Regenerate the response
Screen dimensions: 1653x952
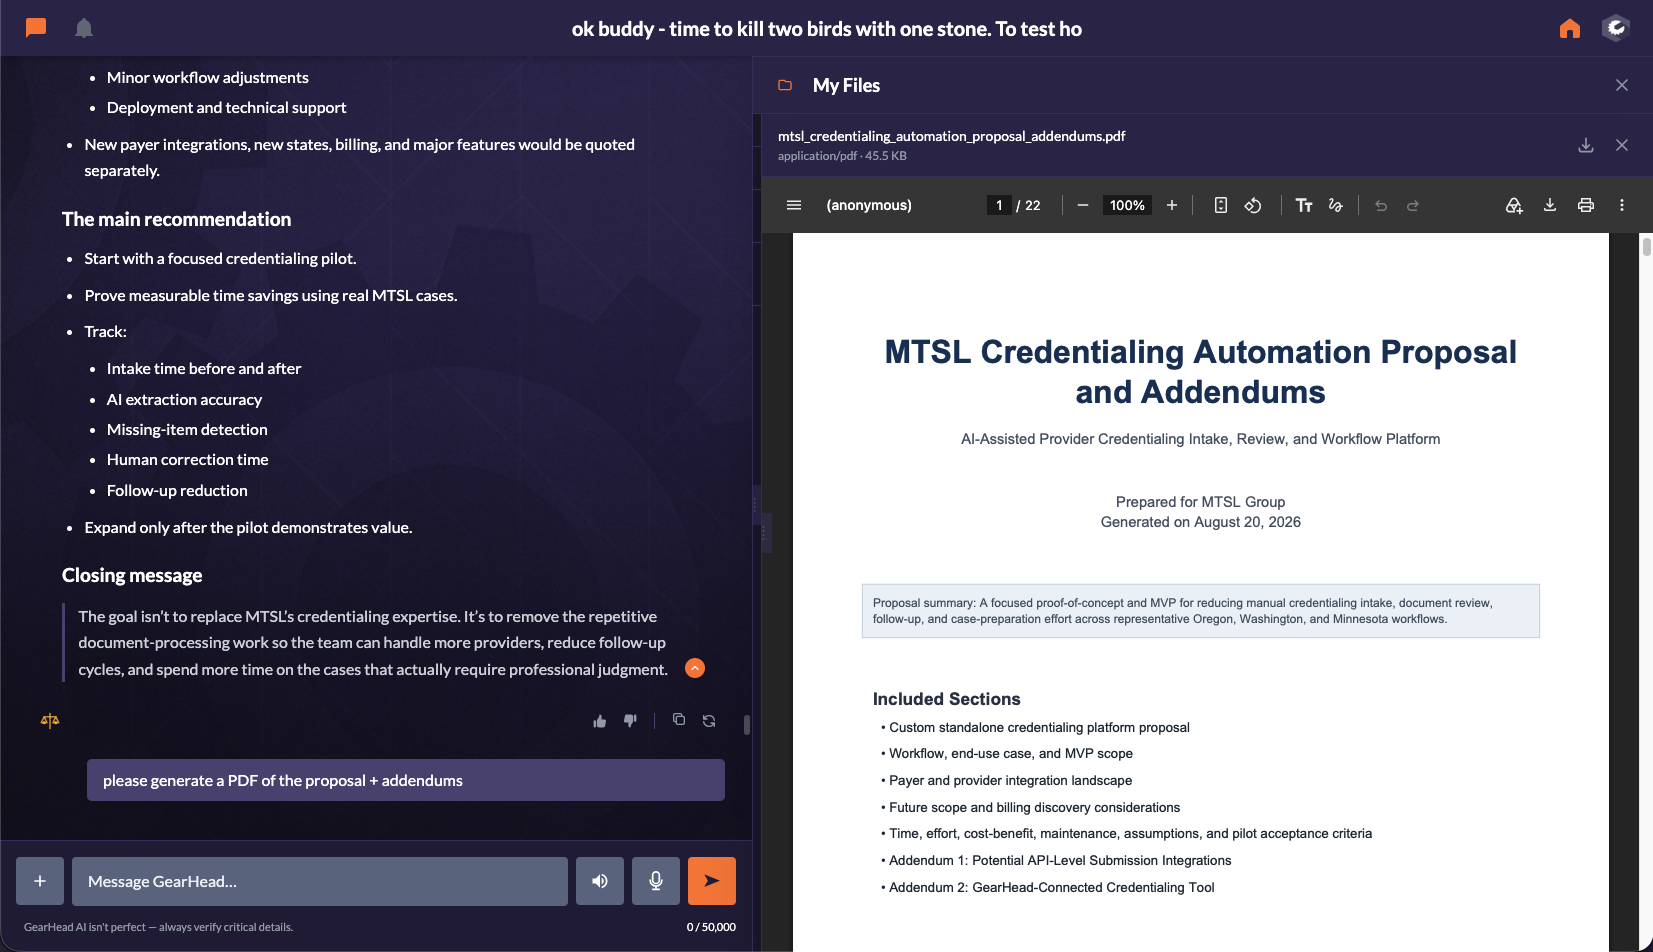(x=709, y=720)
